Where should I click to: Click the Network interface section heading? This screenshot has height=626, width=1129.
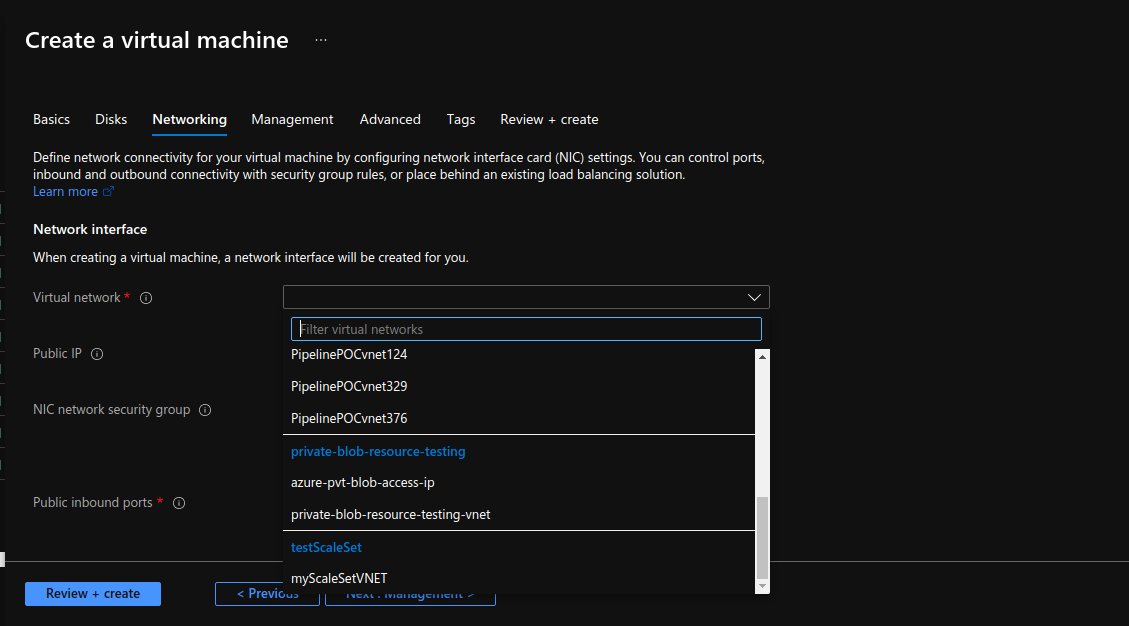pyautogui.click(x=90, y=230)
